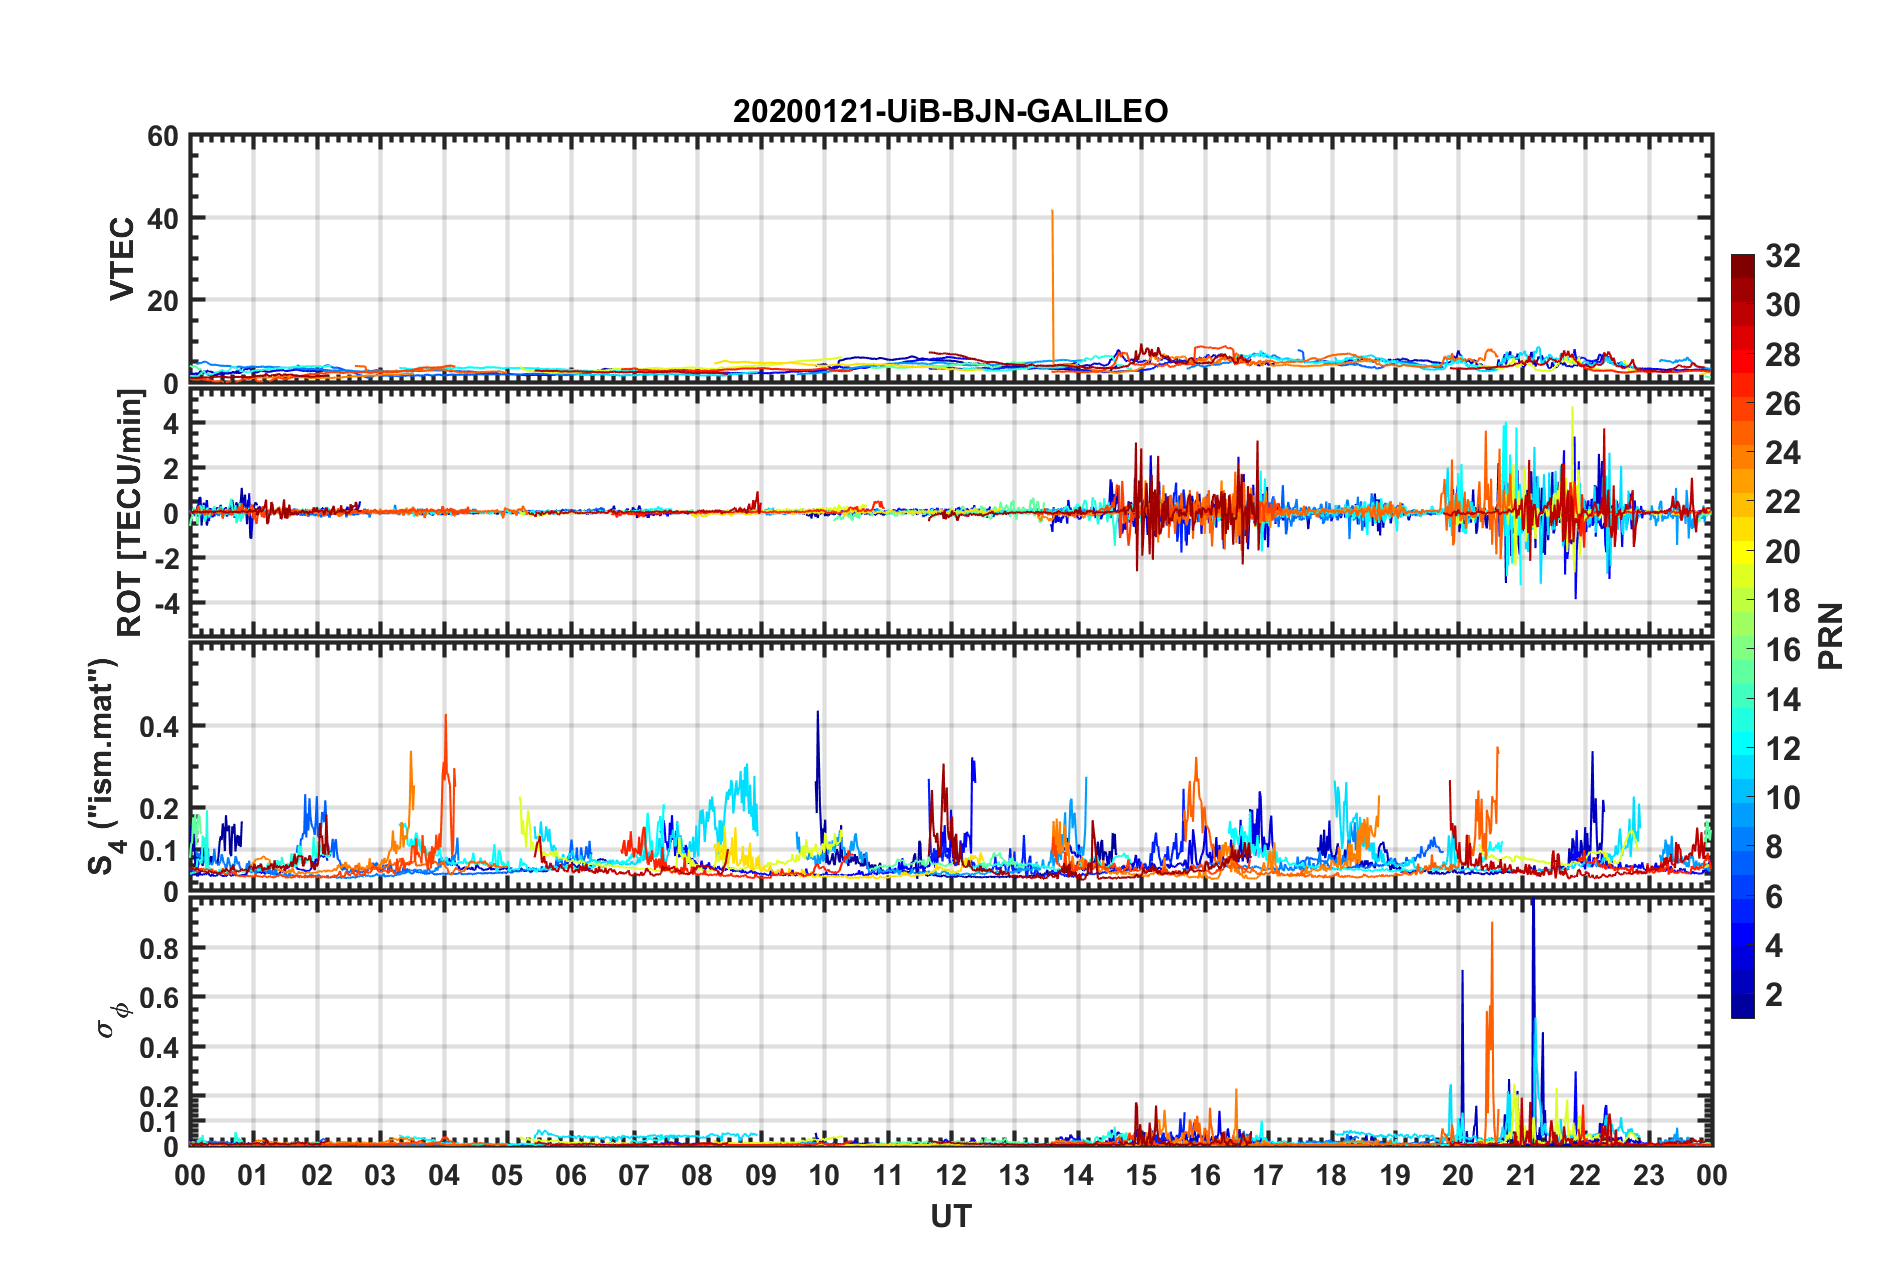Click VTEC y-axis tick 60
Viewport: 1902px width, 1272px height.
click(163, 137)
